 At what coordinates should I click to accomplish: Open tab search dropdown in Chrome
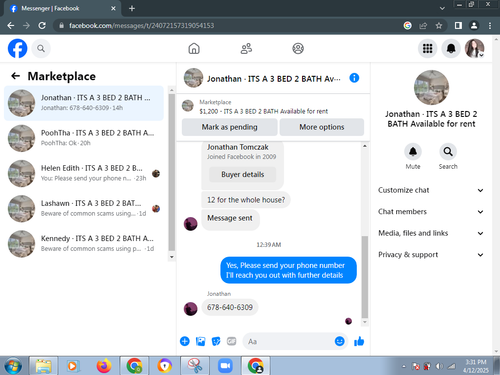tap(442, 8)
